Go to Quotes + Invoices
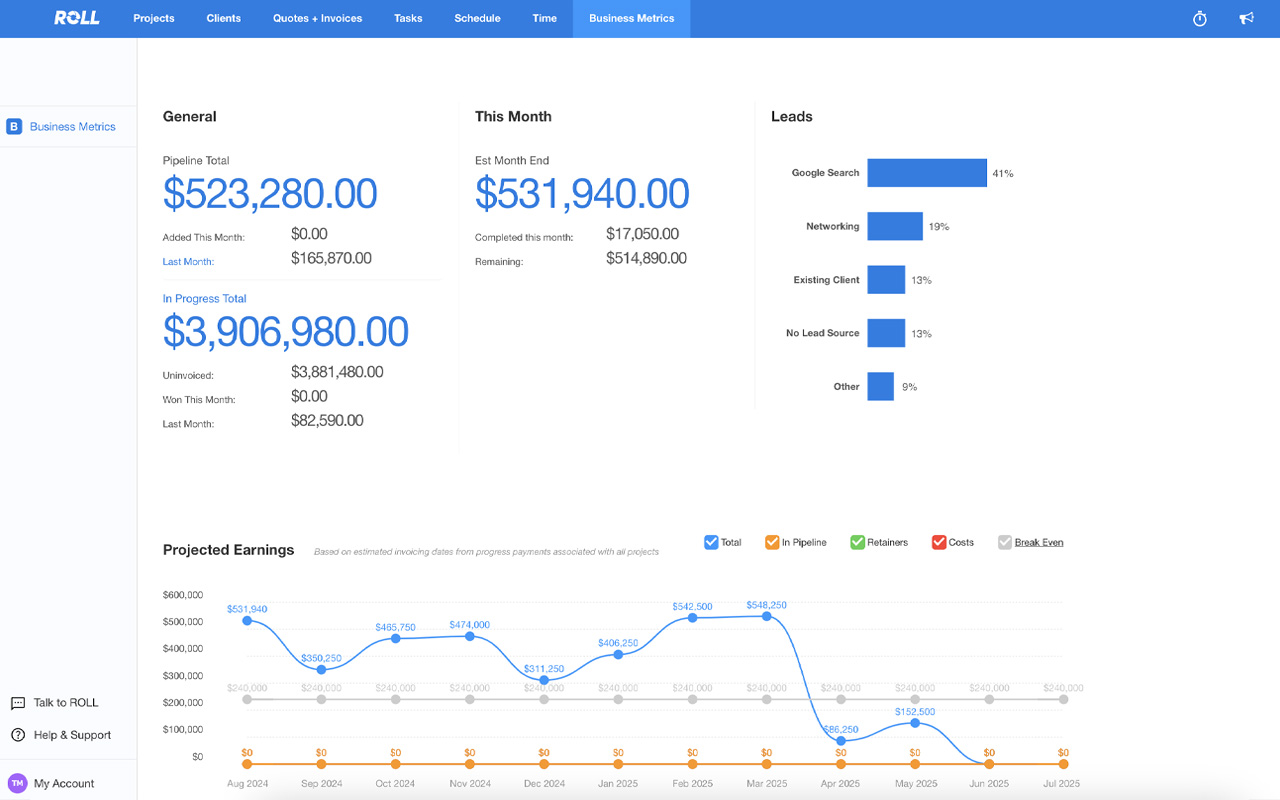This screenshot has width=1280, height=800. tap(318, 18)
